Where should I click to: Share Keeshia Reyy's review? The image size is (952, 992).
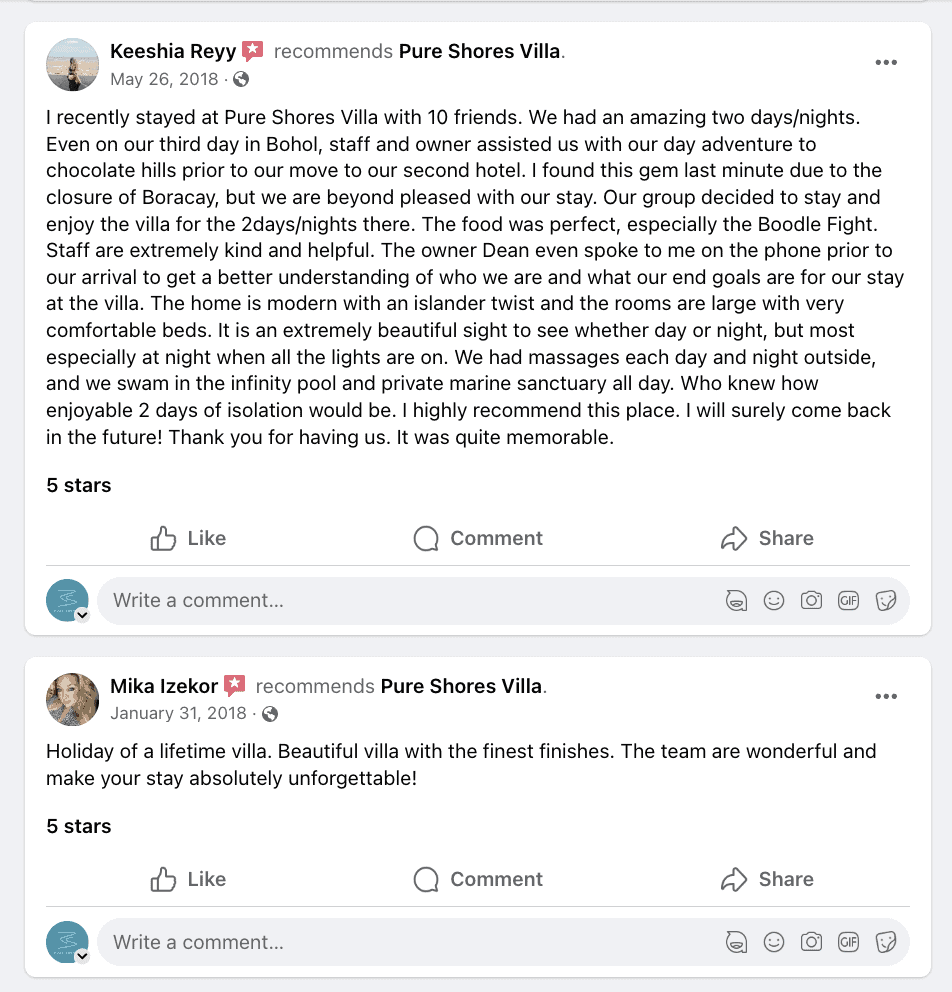point(767,538)
